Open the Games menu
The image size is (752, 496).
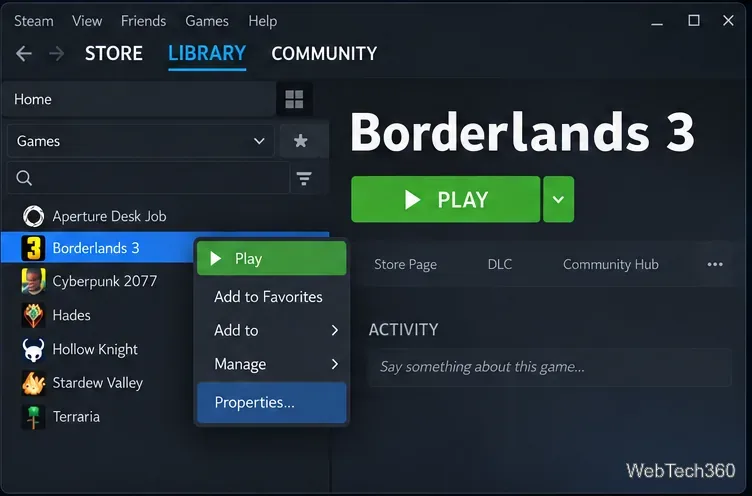[x=207, y=21]
